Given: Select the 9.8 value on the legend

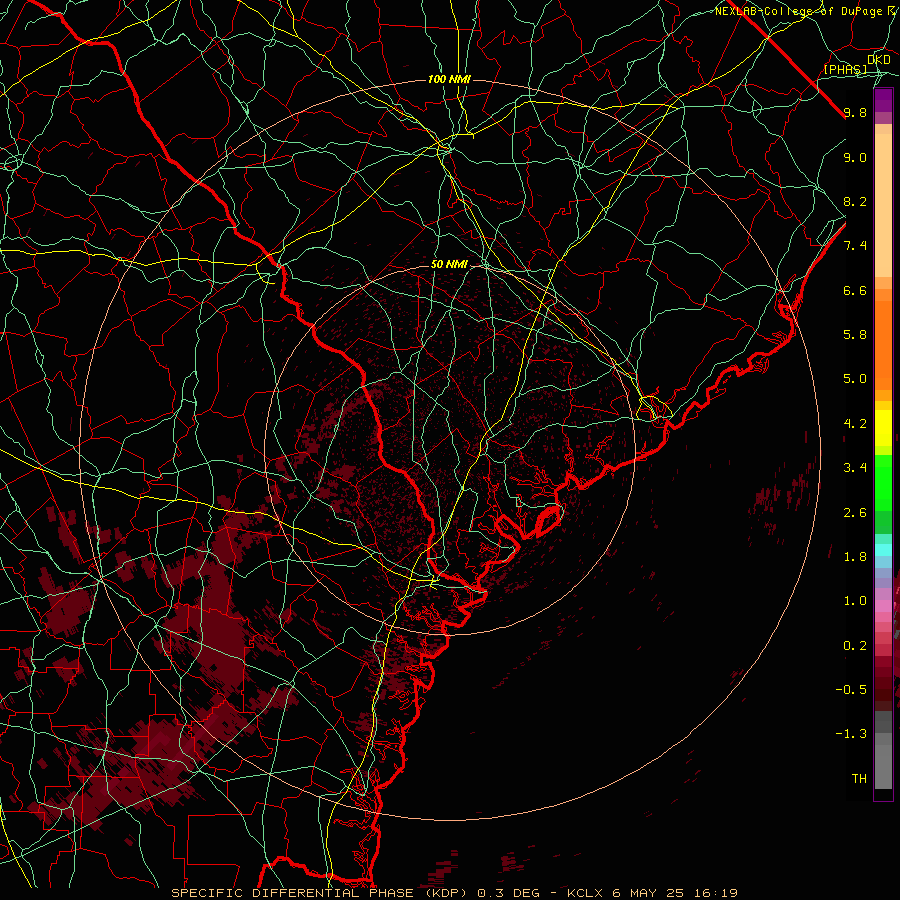Looking at the screenshot, I should coord(855,112).
